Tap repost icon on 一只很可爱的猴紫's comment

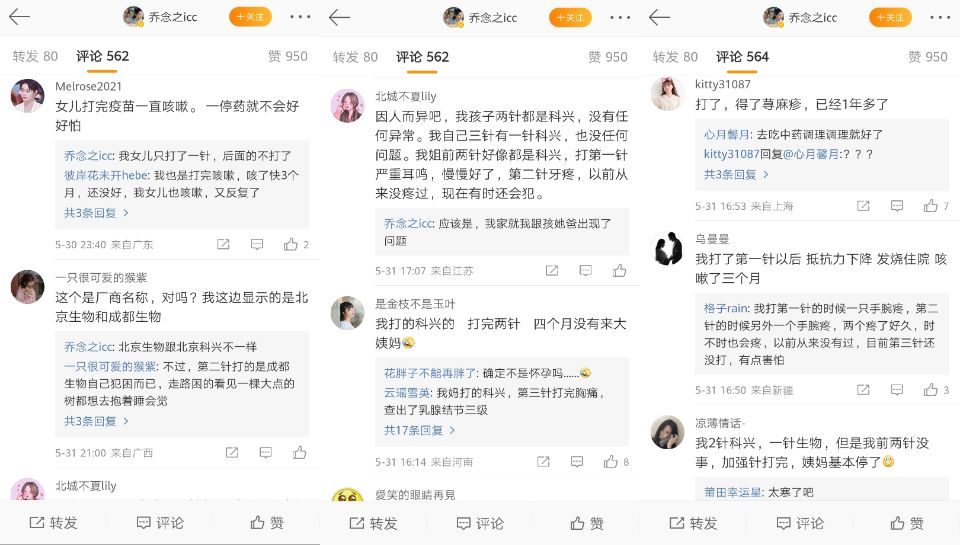click(232, 453)
